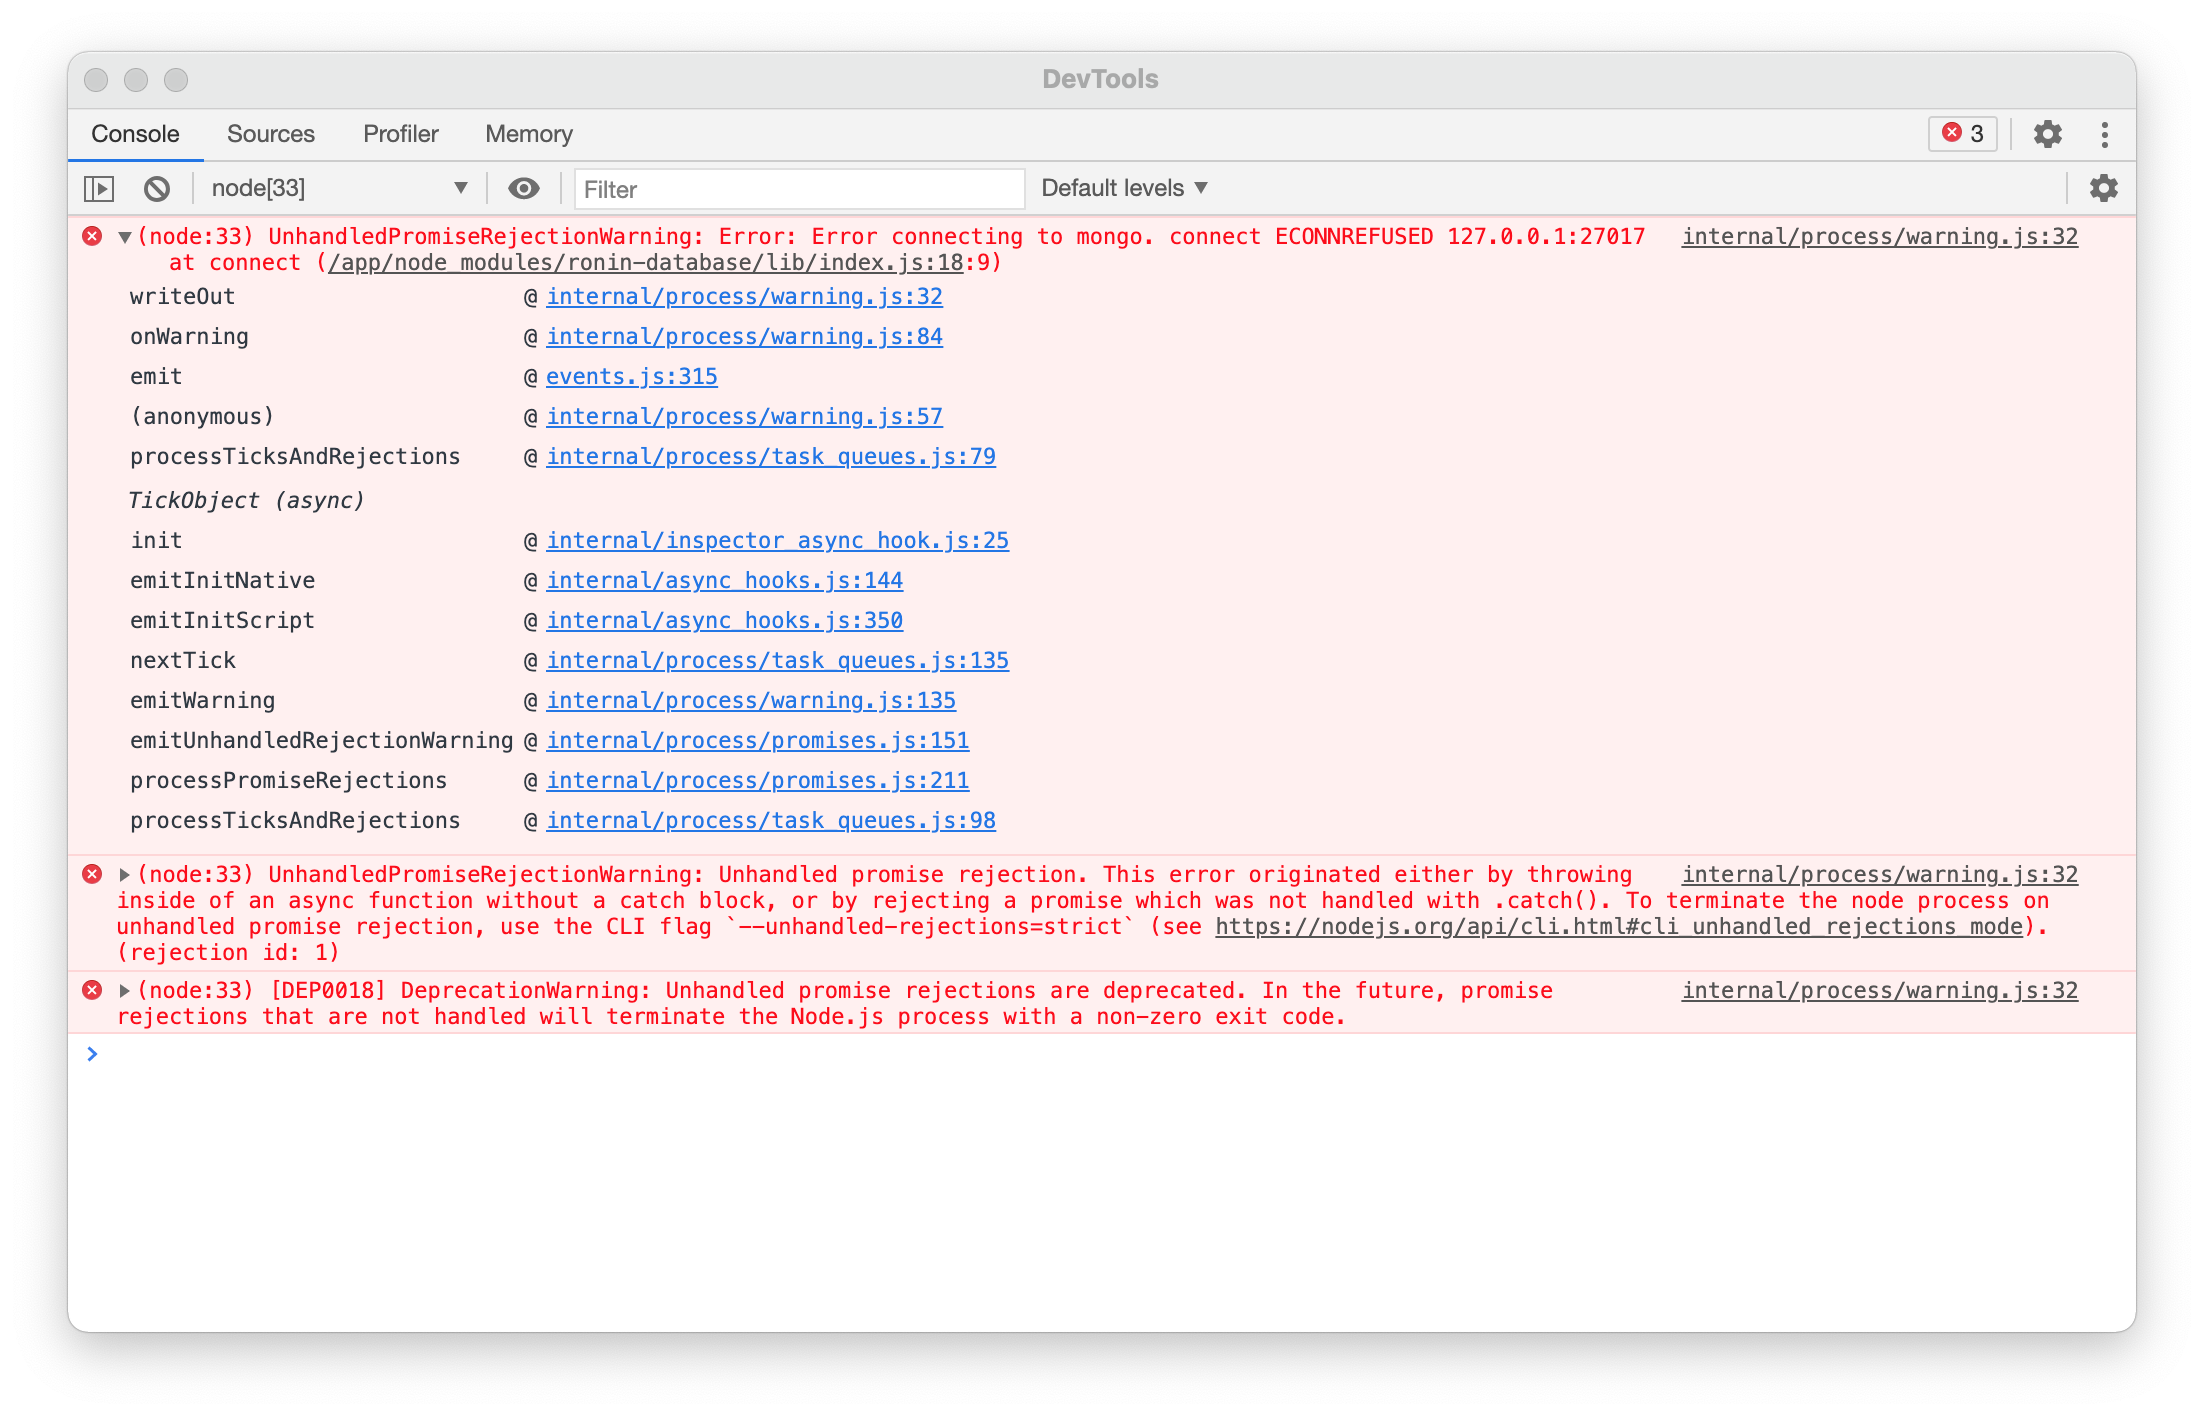
Task: Open the Default levels dropdown
Action: pyautogui.click(x=1124, y=188)
